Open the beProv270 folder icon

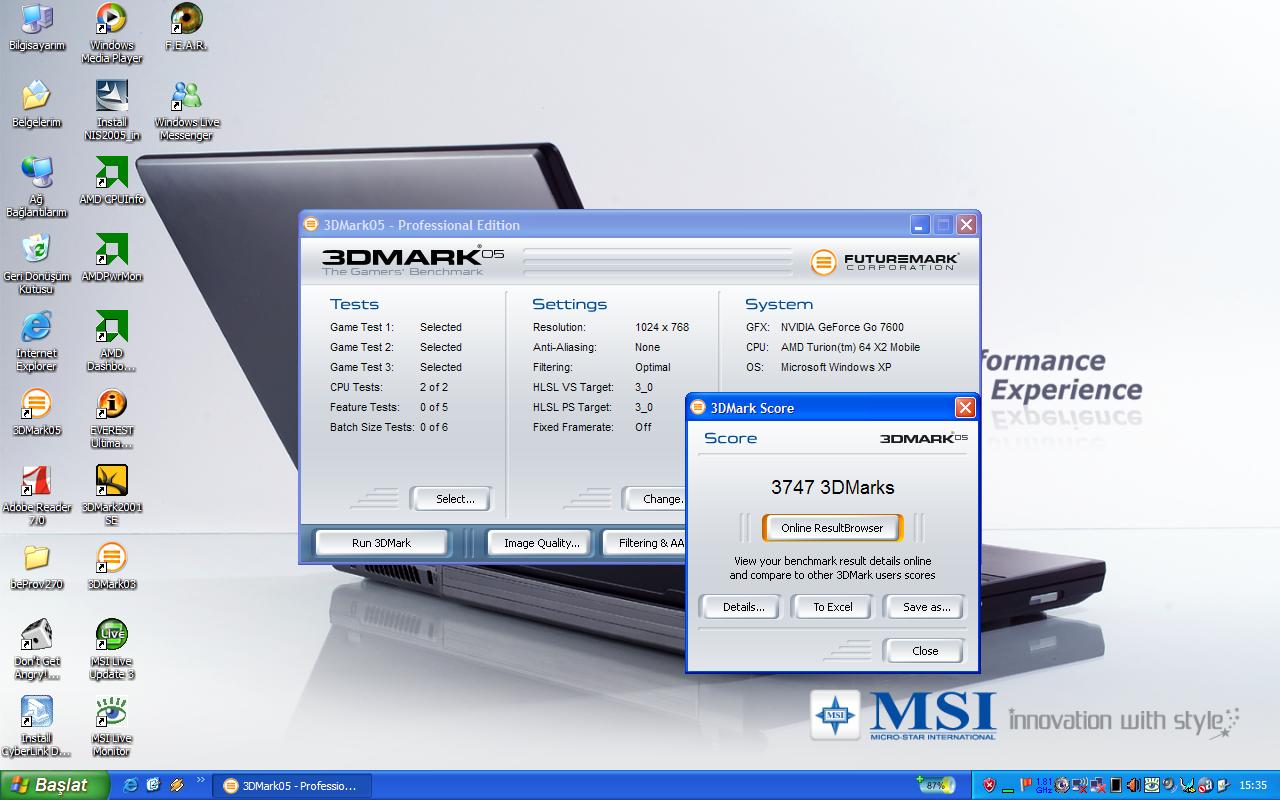[37, 567]
